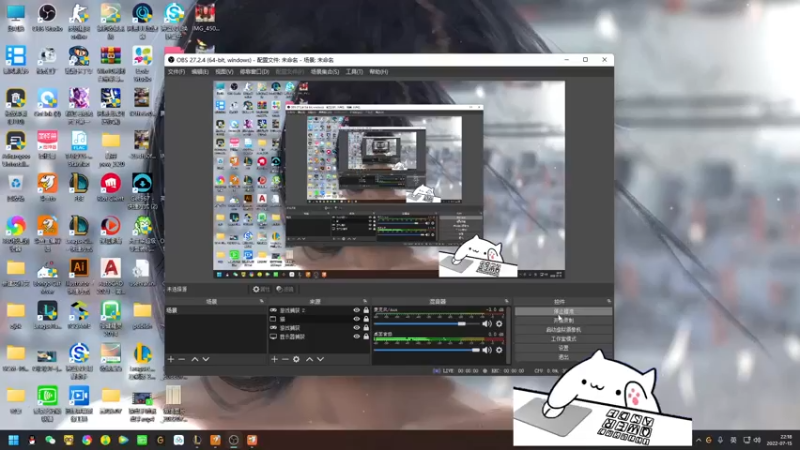Open the 工具(T) menu

[354, 72]
